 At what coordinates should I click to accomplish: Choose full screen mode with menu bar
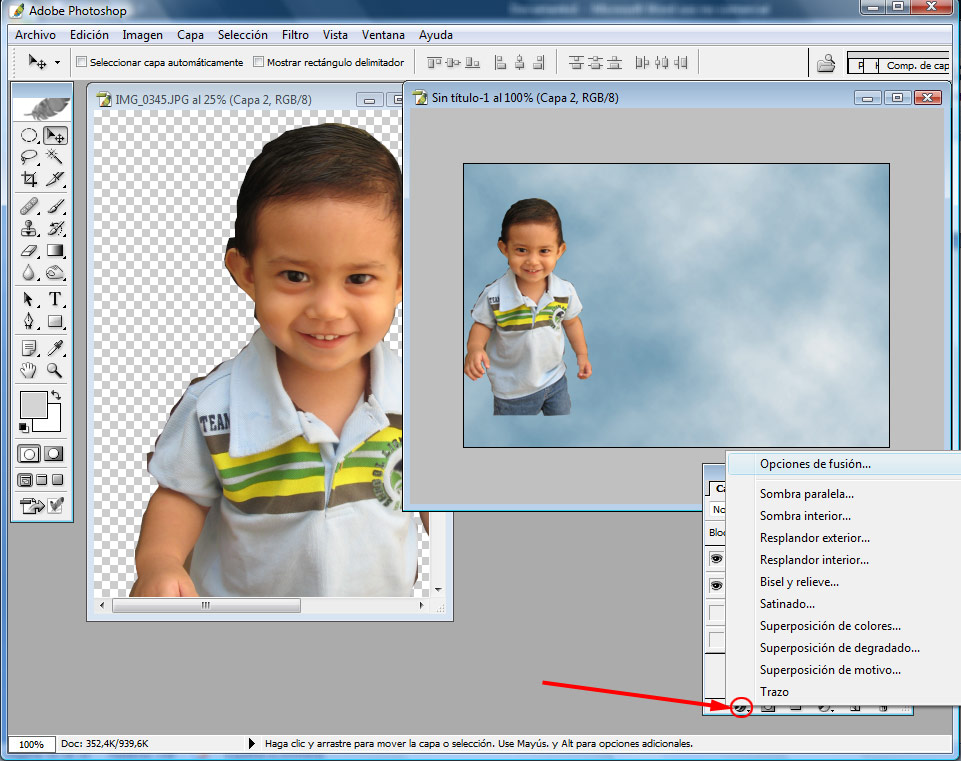click(x=42, y=480)
